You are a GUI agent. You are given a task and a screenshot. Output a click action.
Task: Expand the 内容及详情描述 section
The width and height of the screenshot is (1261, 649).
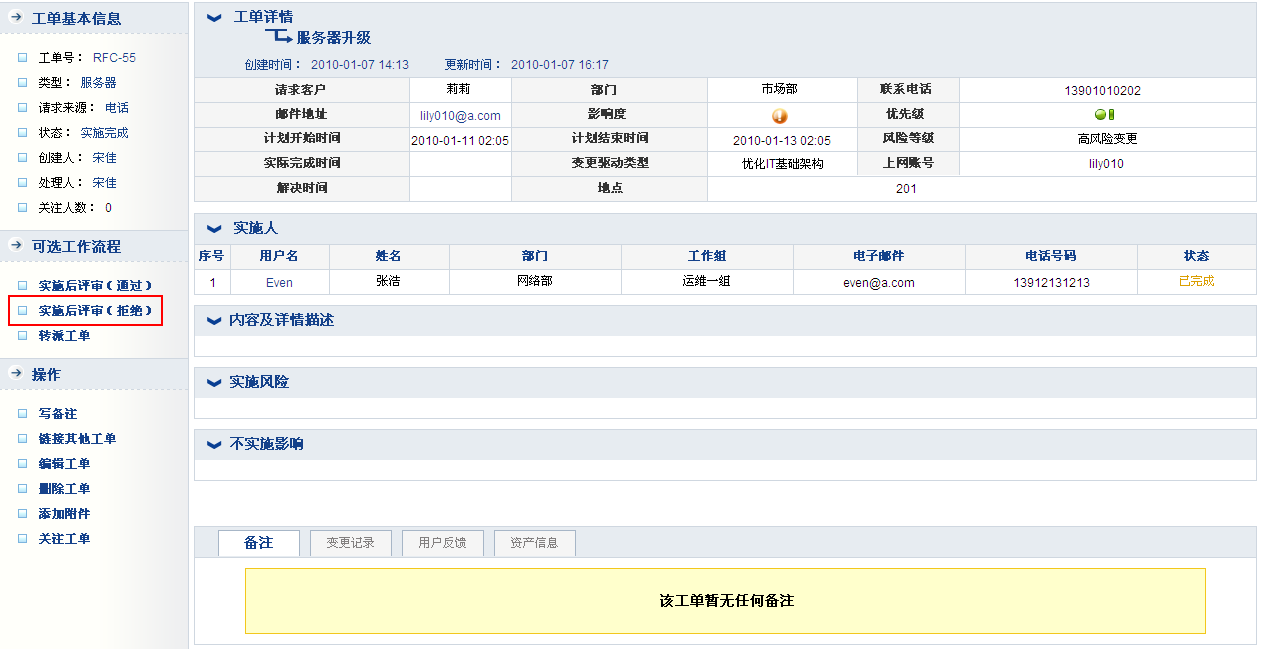[213, 321]
